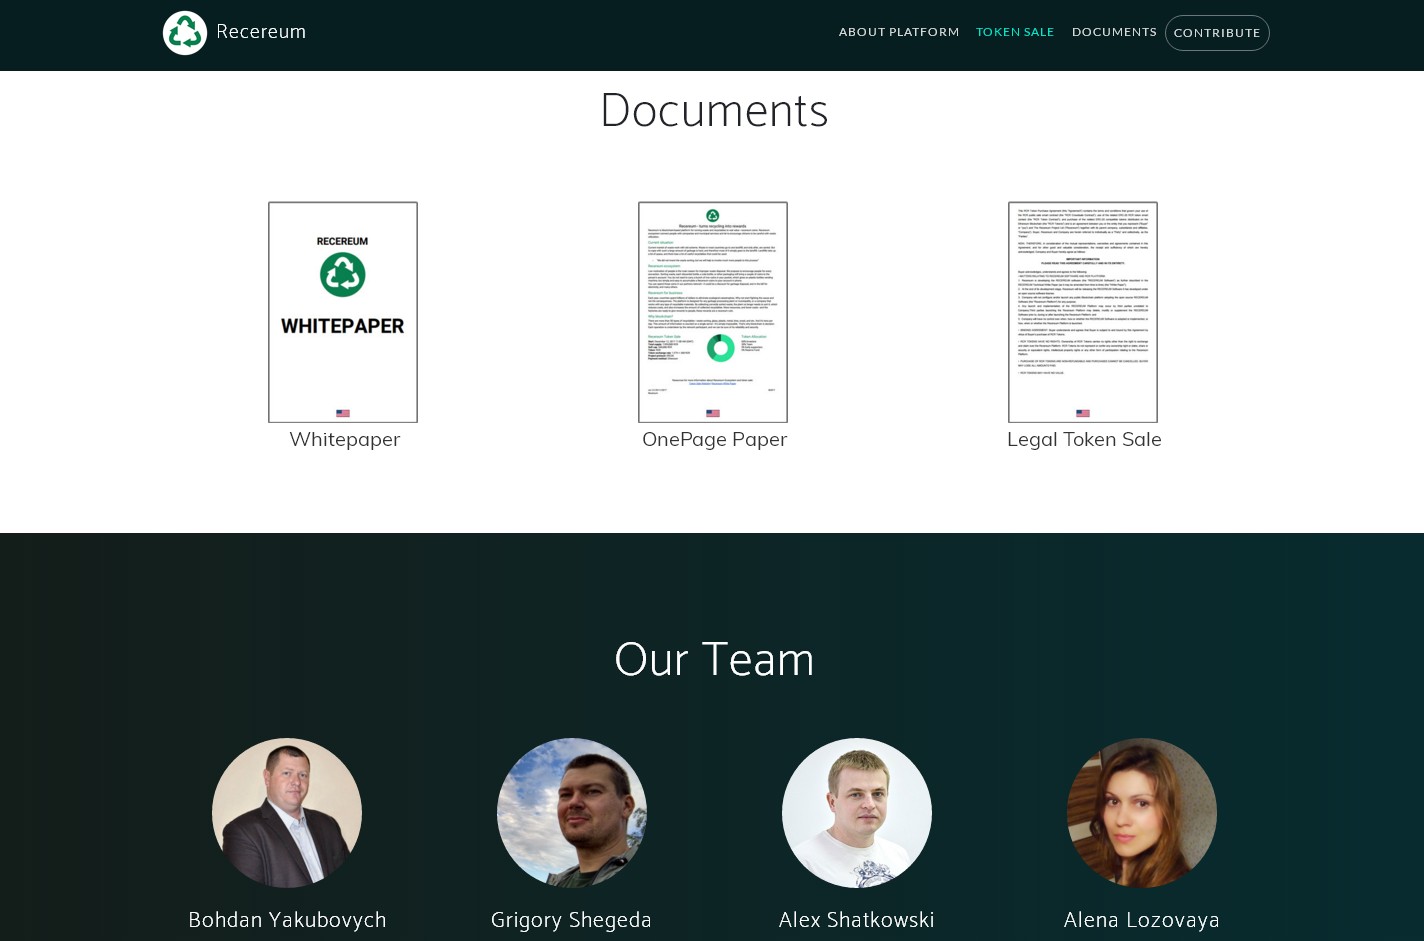Image resolution: width=1424 pixels, height=941 pixels.
Task: Navigate to Documents in the navbar
Action: pos(1114,32)
